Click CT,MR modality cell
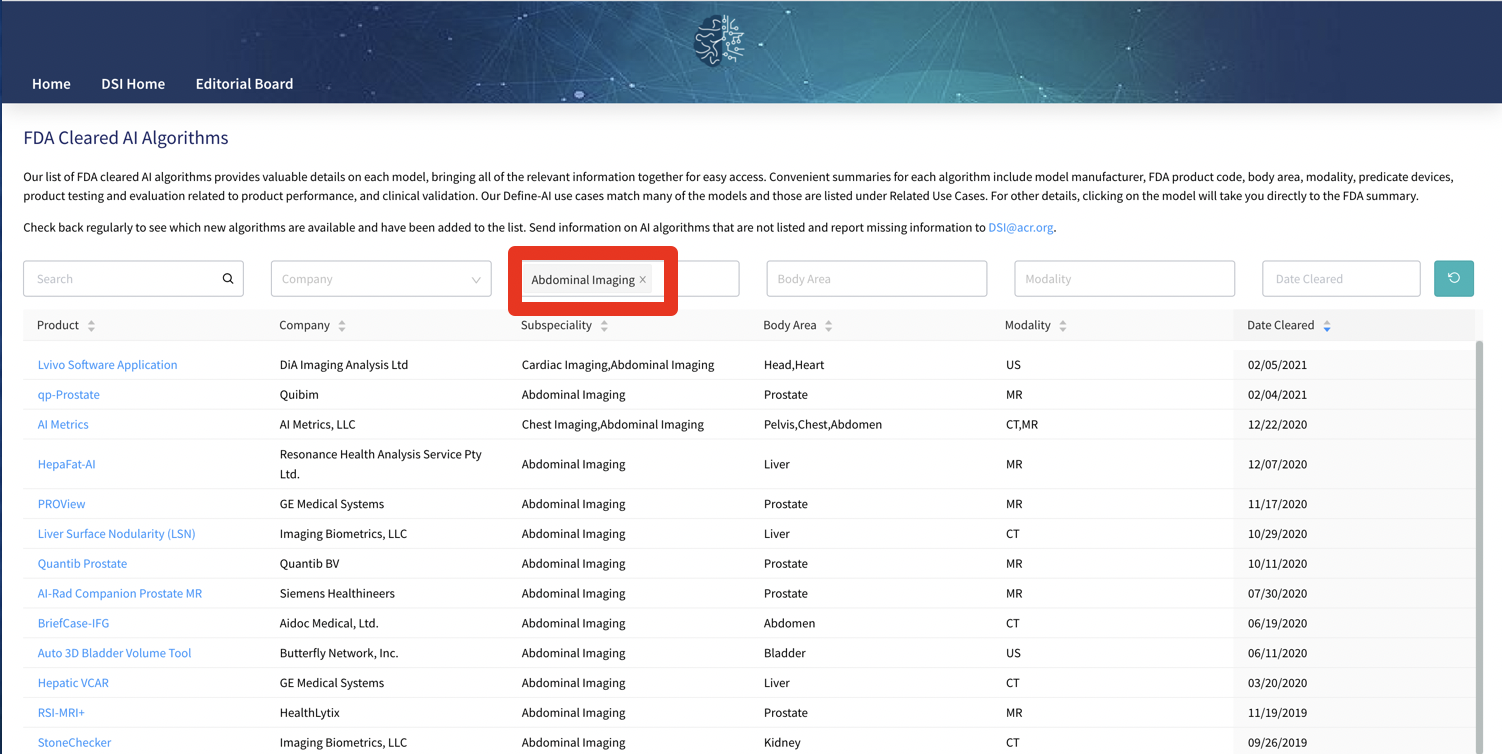Screen dimensions: 1502x754 [x=1022, y=425]
